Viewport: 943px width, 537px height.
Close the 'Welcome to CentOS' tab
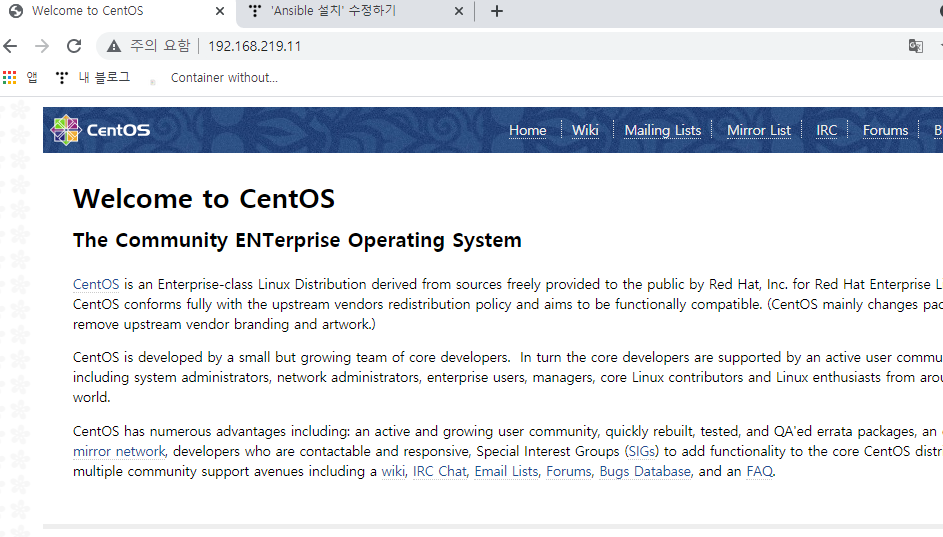(x=220, y=11)
